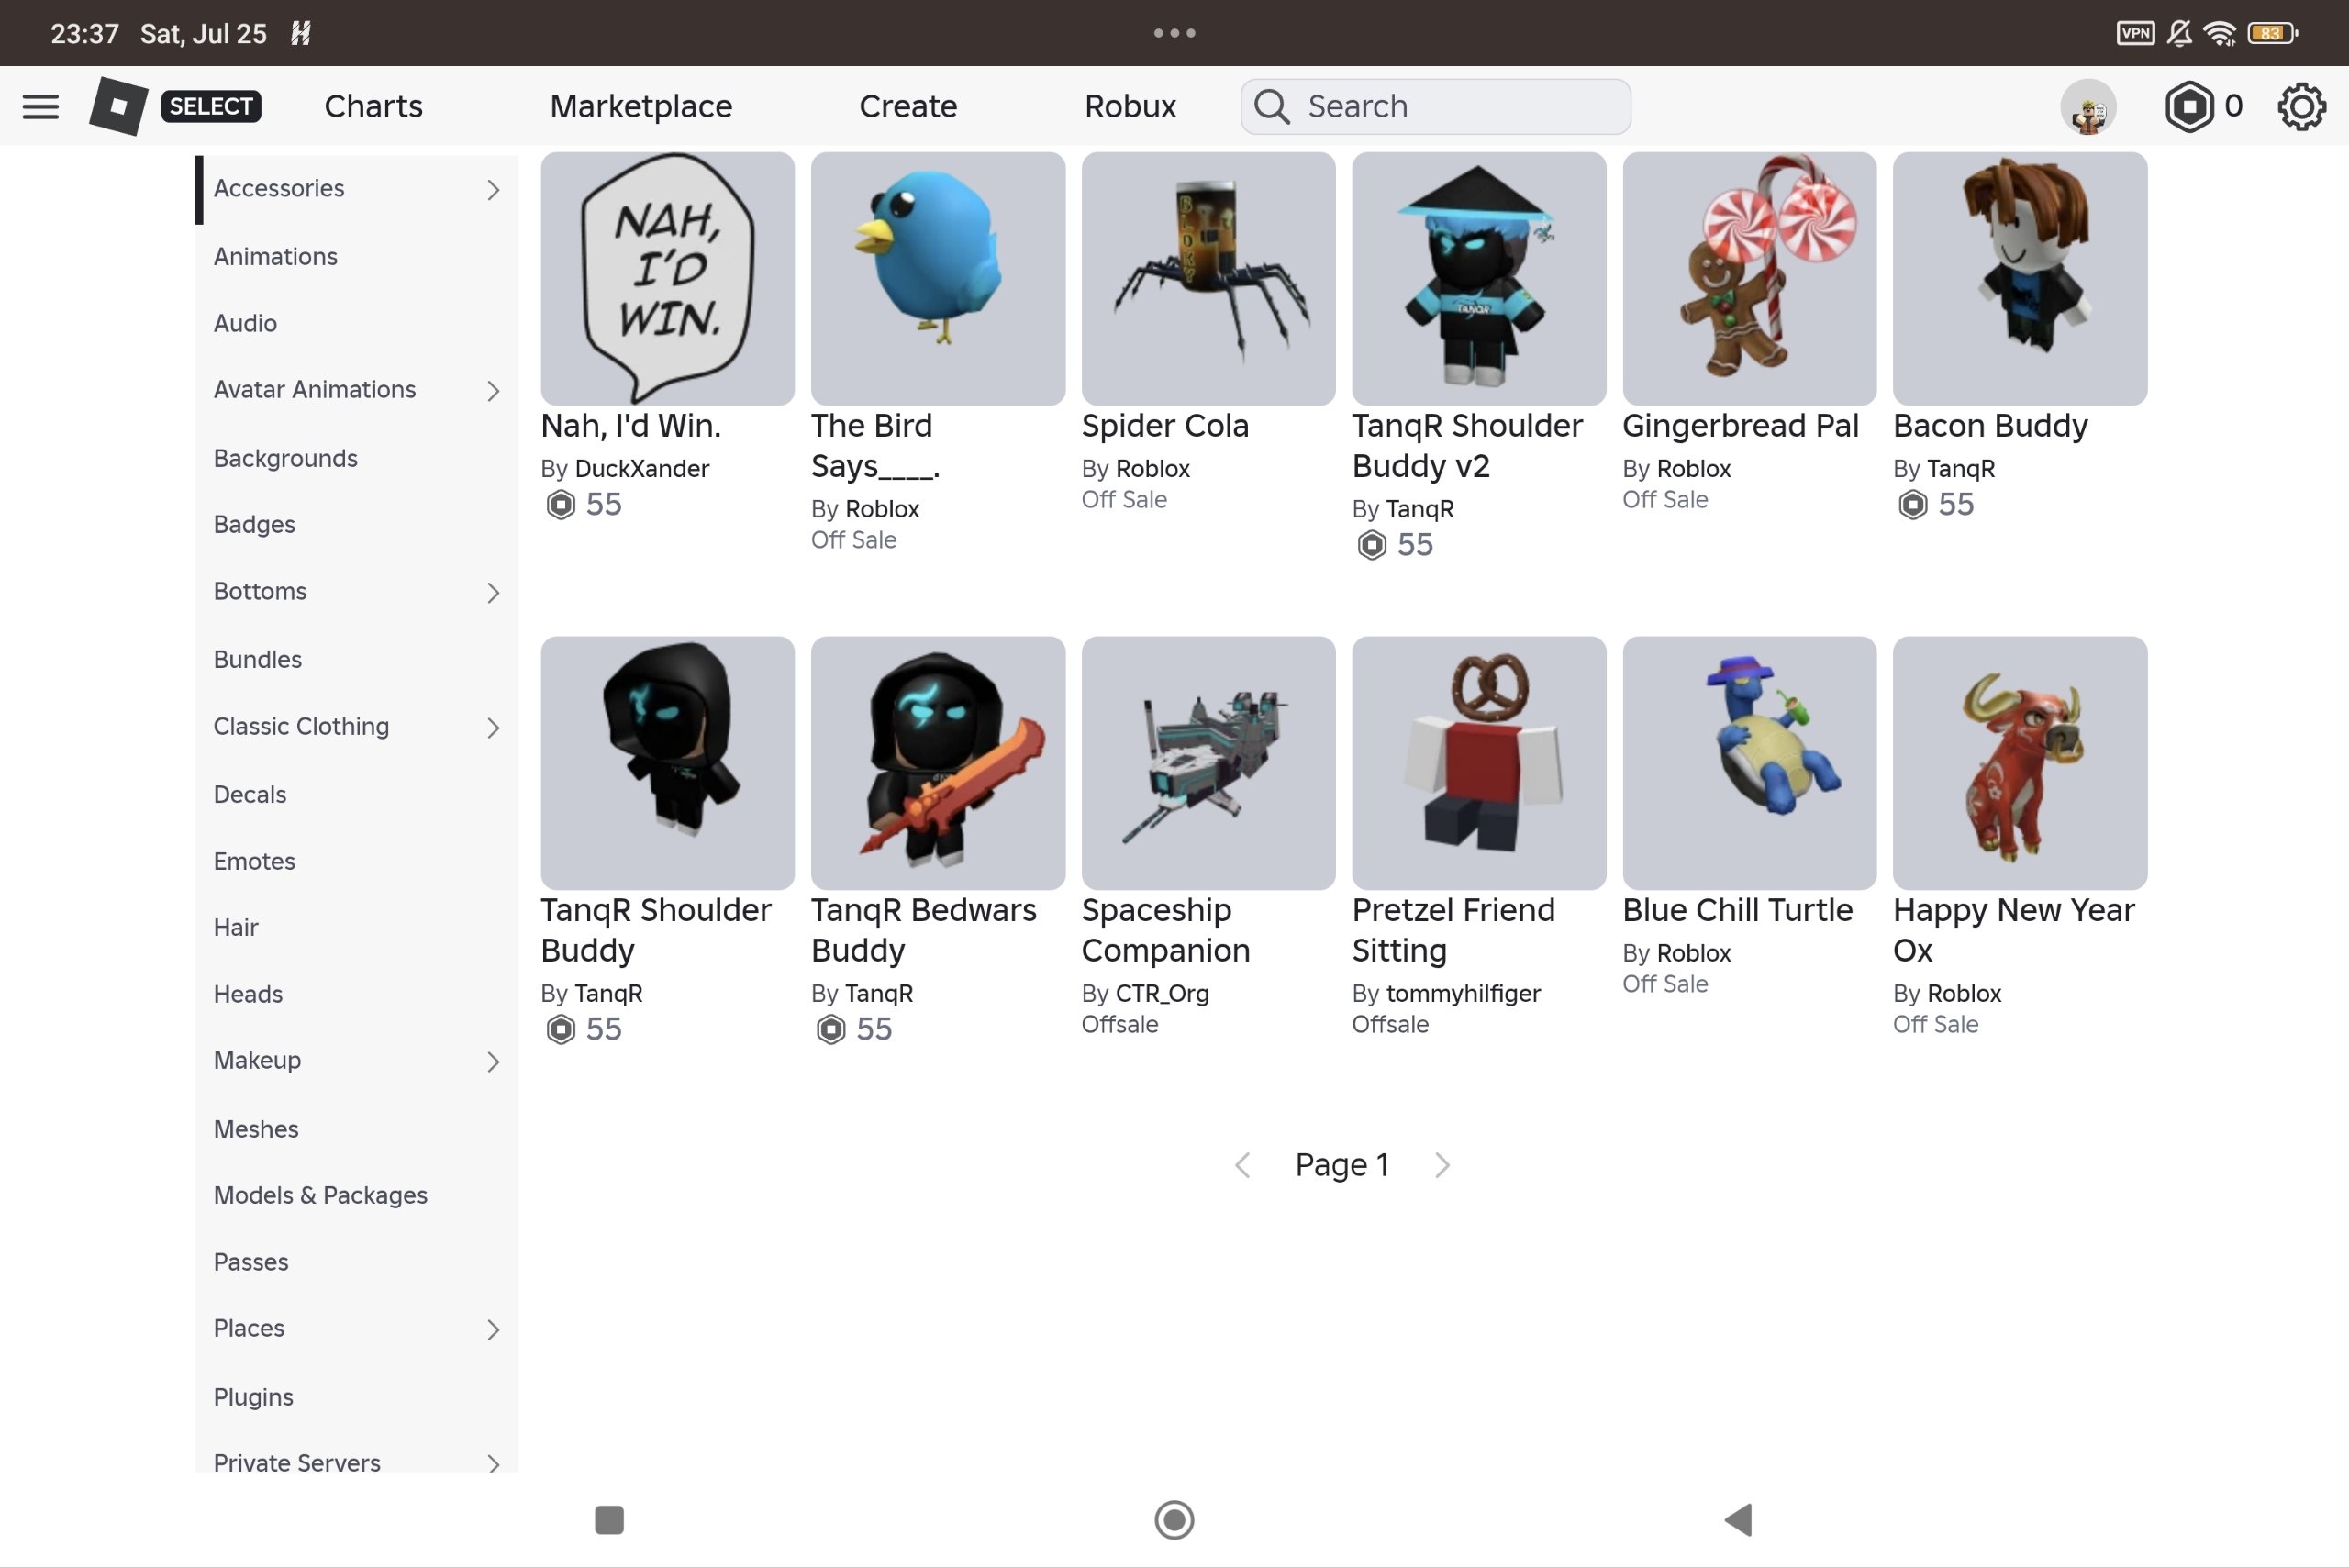Tap the Wi-Fi status icon
2349x1568 pixels.
tap(2220, 33)
